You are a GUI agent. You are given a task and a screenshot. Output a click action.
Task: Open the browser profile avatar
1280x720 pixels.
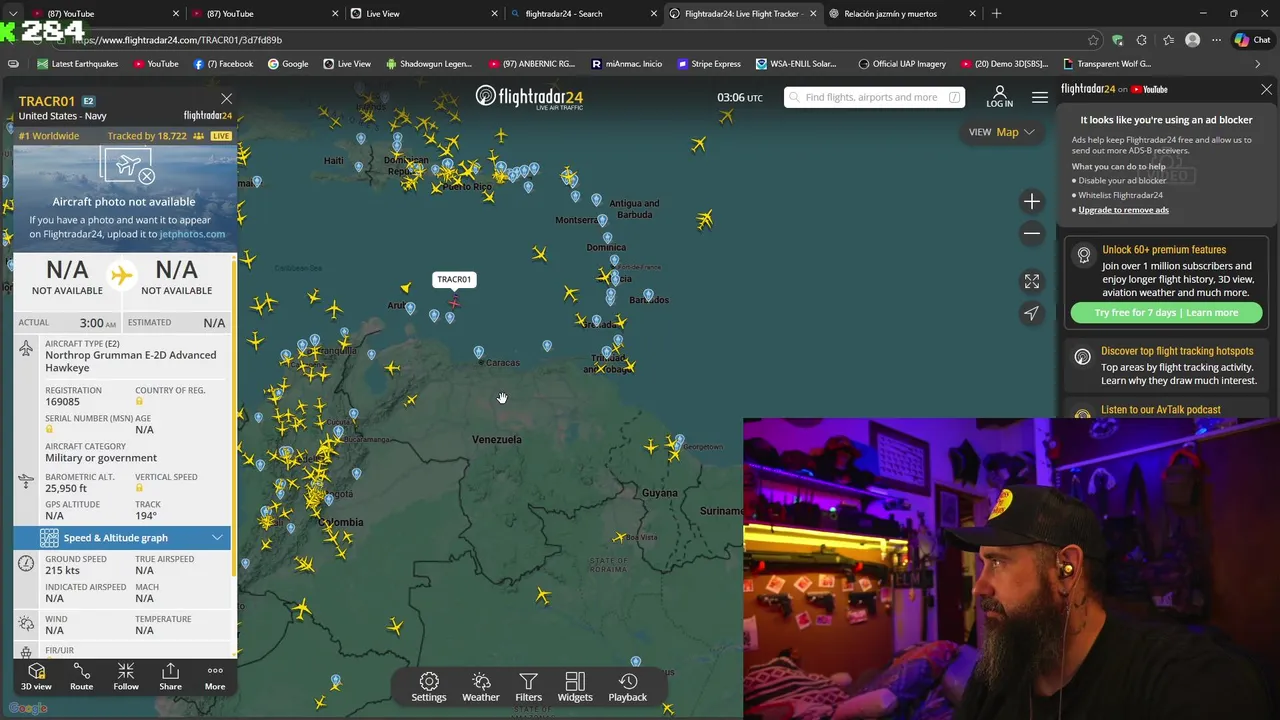pos(1192,40)
